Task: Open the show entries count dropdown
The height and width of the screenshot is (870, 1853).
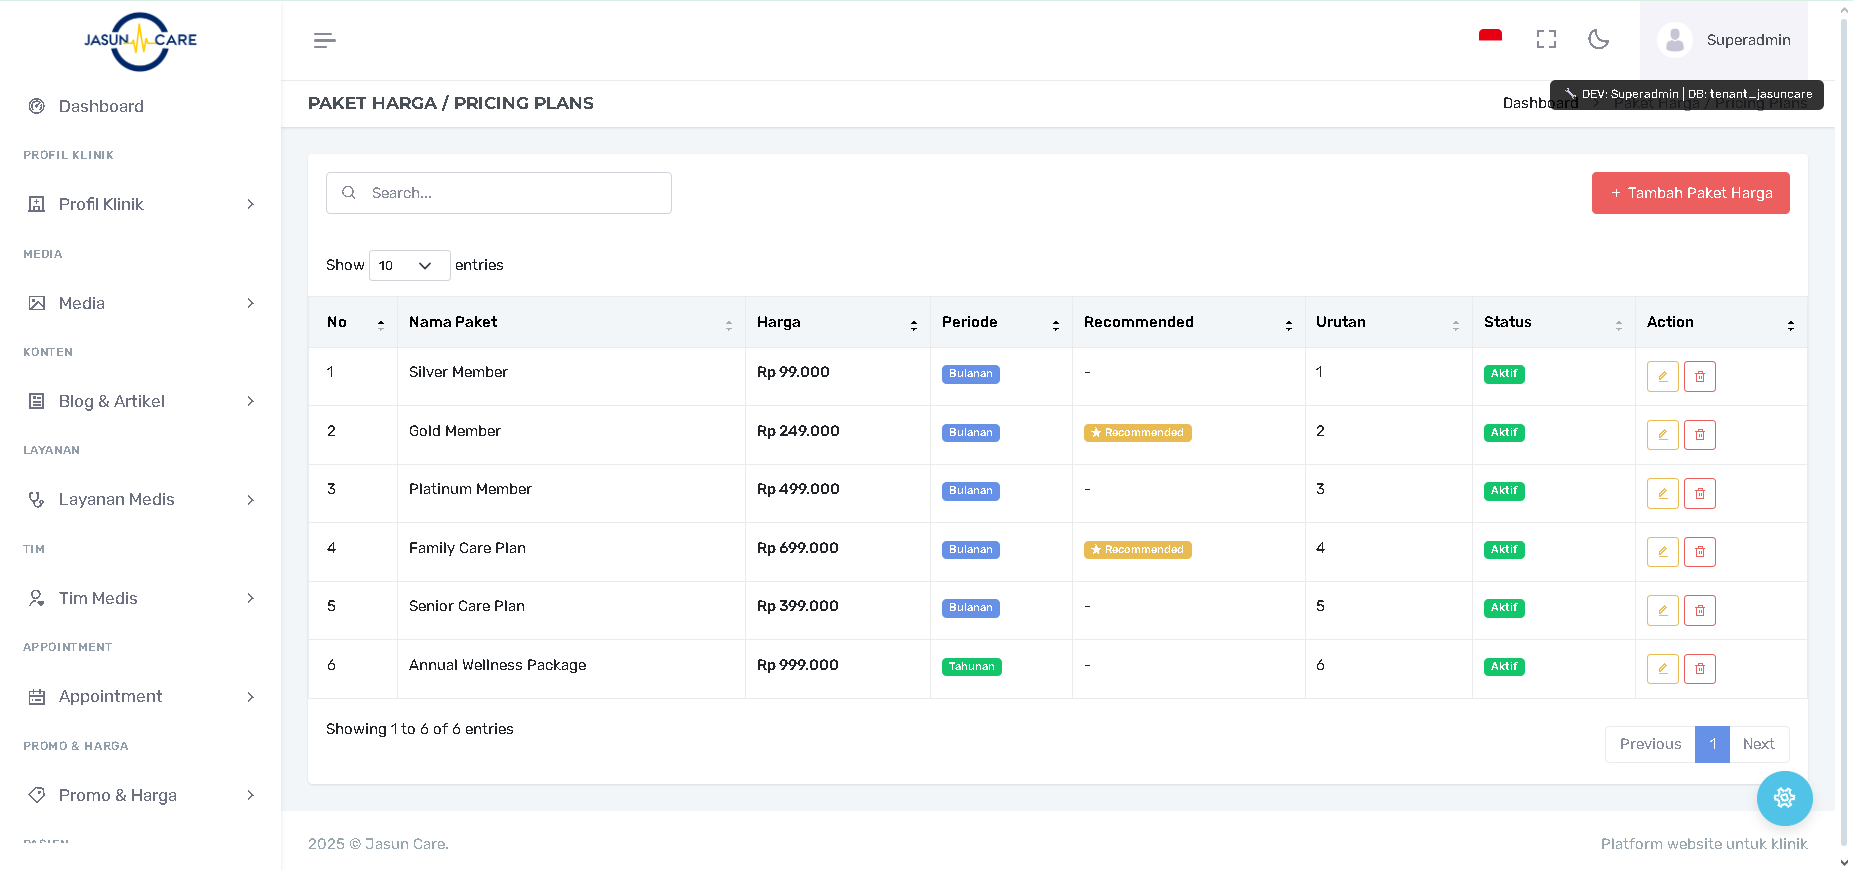Action: [409, 265]
